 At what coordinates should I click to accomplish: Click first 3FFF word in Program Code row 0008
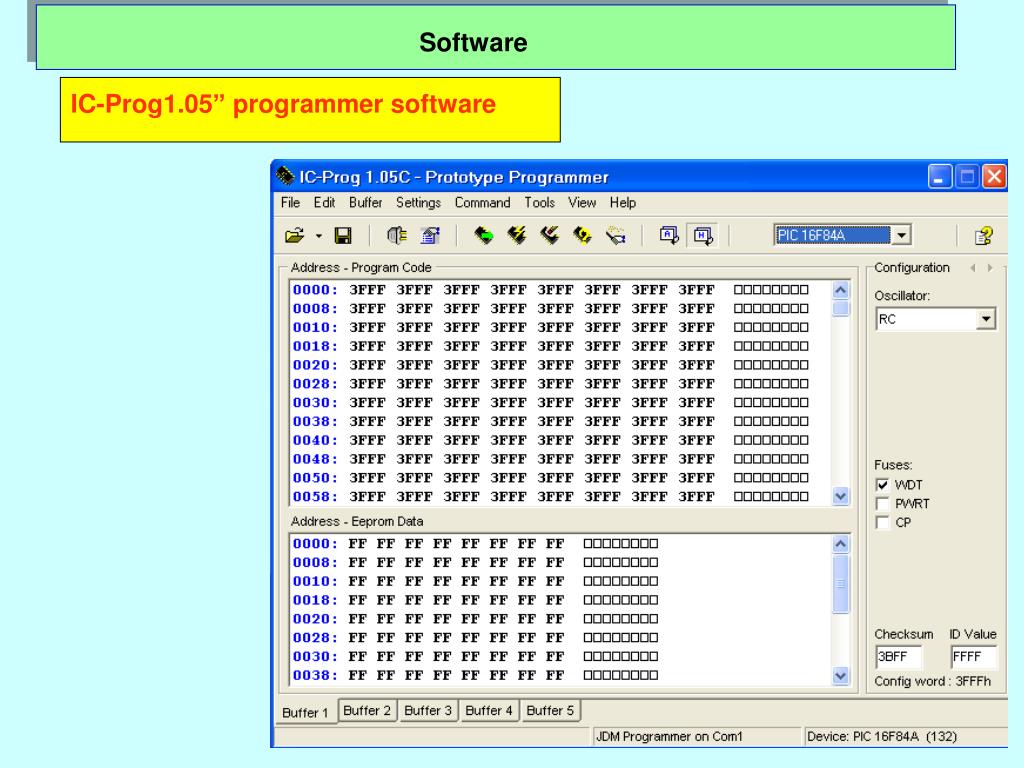click(368, 309)
